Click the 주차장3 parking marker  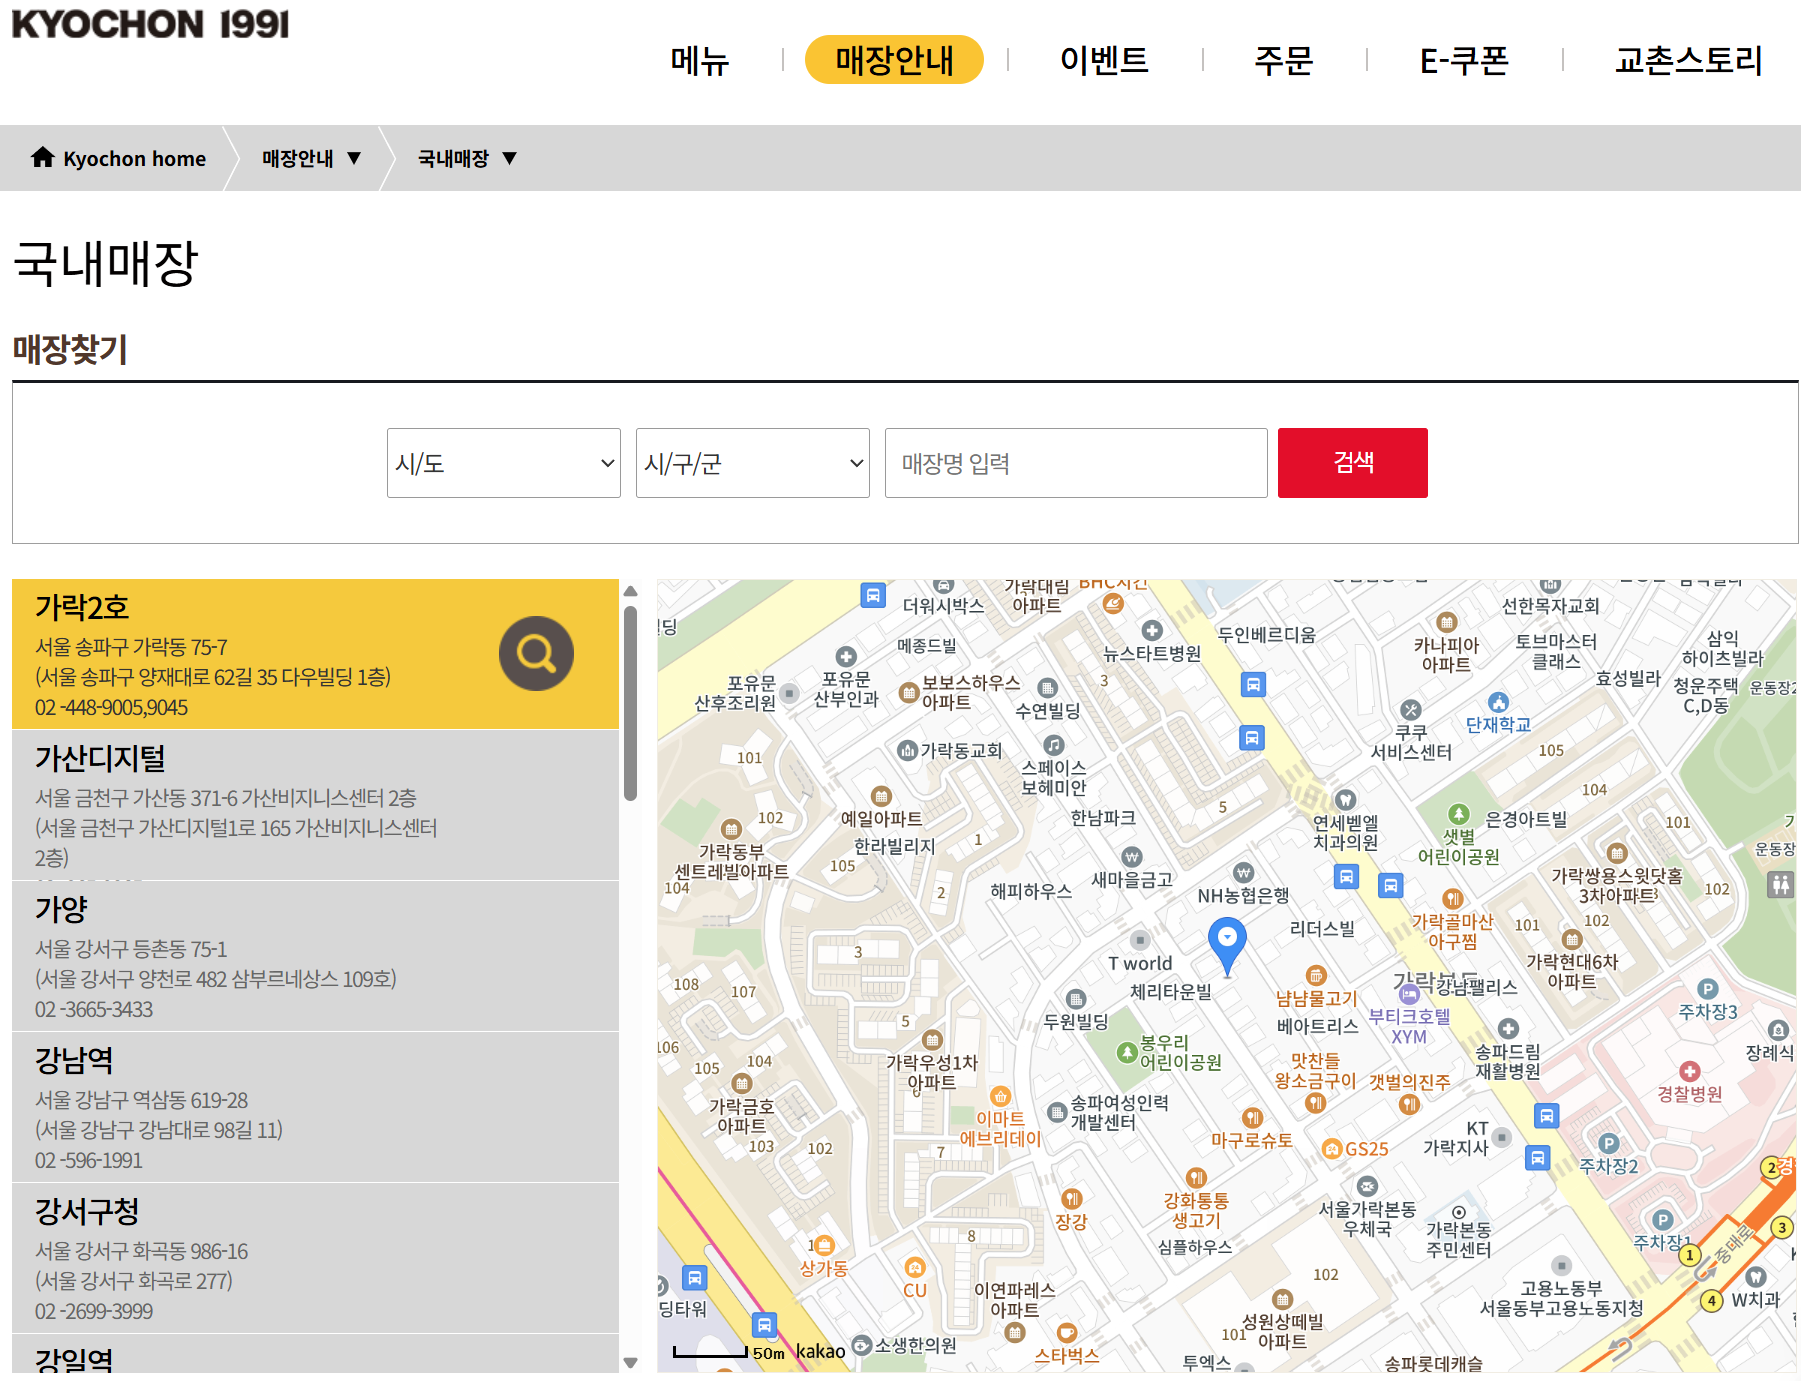(1708, 989)
